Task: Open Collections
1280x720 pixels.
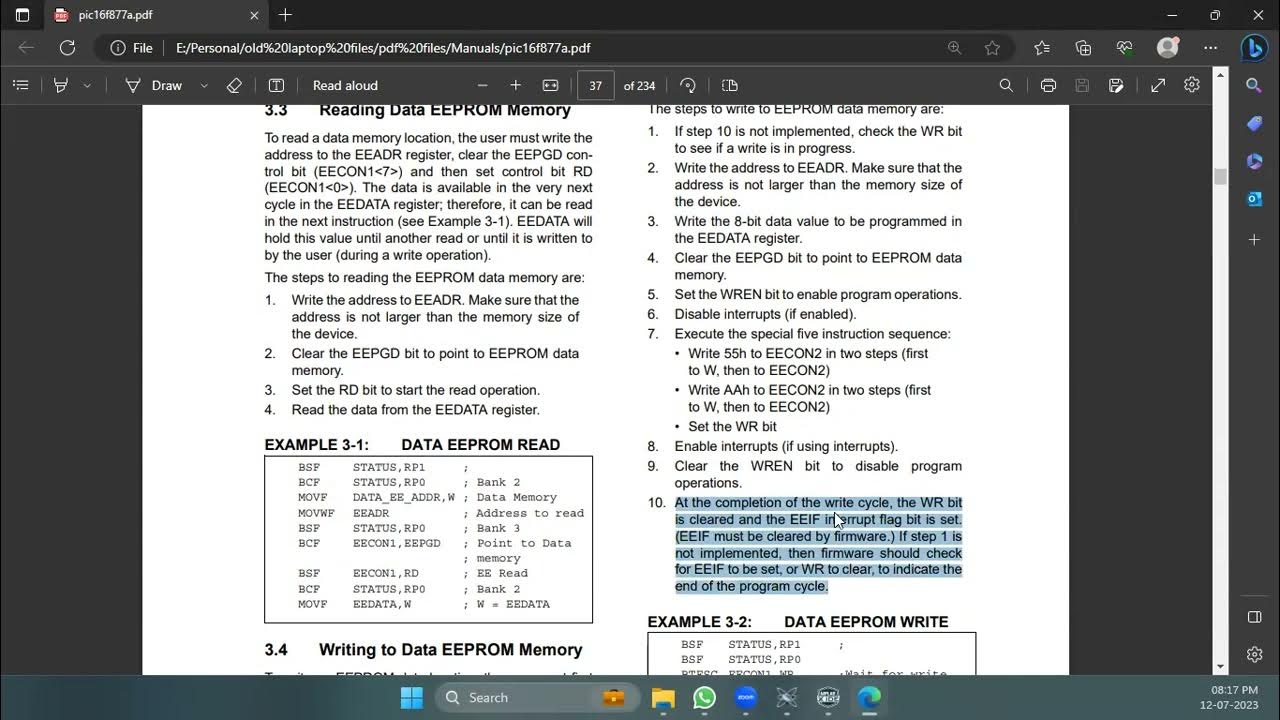Action: pyautogui.click(x=1083, y=47)
